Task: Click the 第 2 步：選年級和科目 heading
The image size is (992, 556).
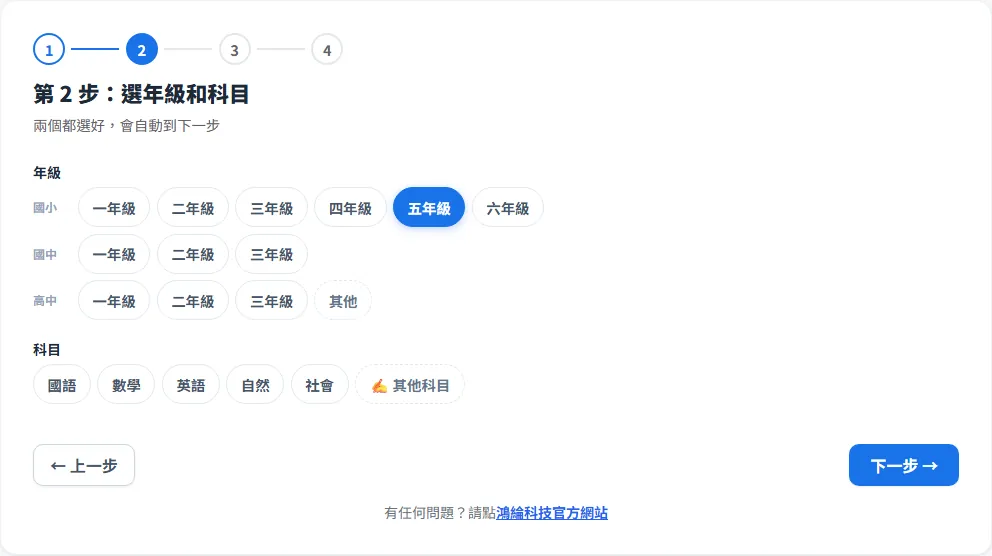Action: [141, 94]
